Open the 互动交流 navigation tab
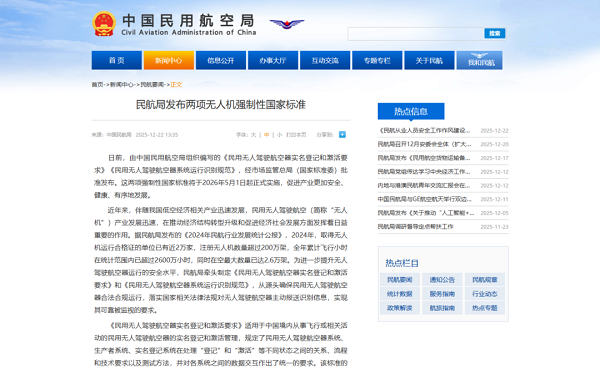This screenshot has height=369, width=600. click(x=325, y=60)
